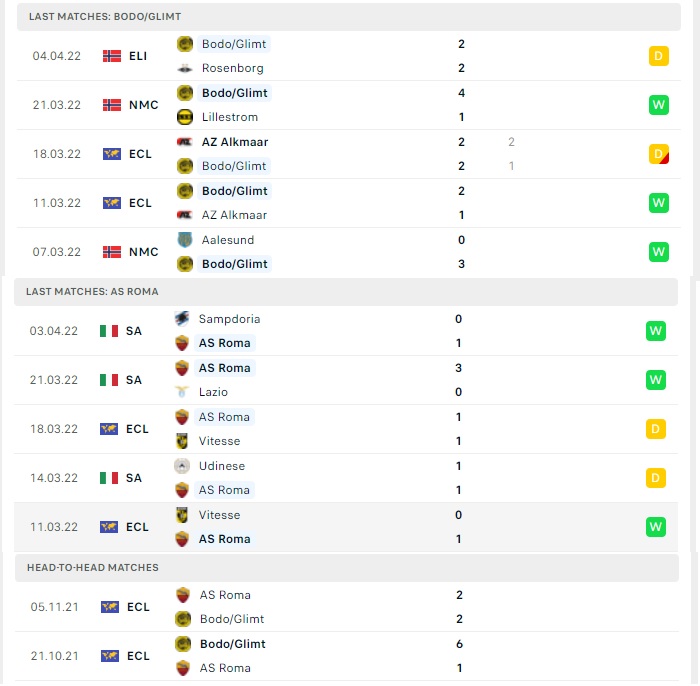Click the Italy flag on 03.04.22 row
This screenshot has width=700, height=686.
109,331
